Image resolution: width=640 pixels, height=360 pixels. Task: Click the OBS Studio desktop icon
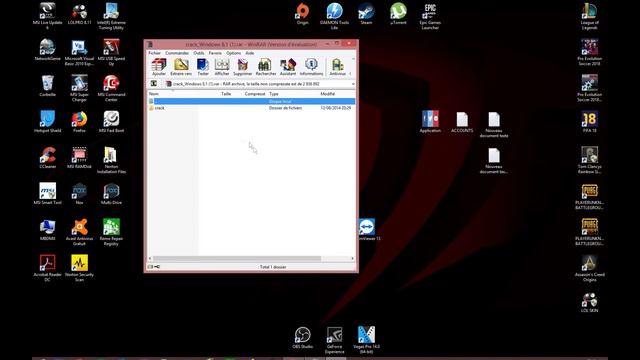click(x=302, y=338)
